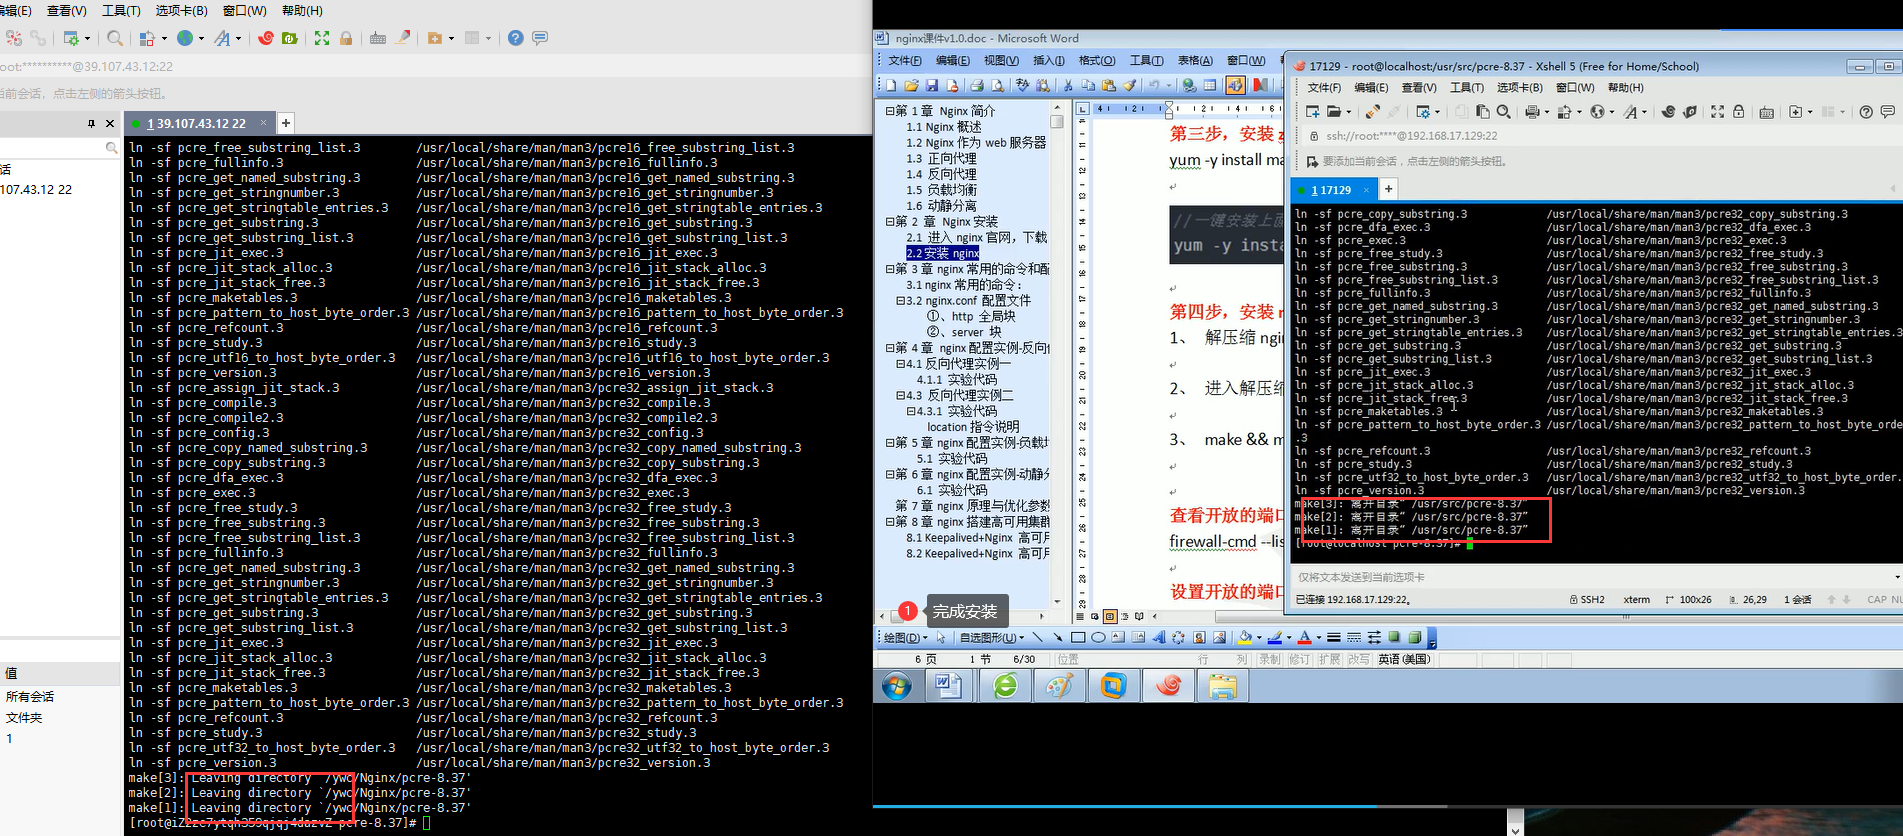The height and width of the screenshot is (836, 1903).
Task: Click the Paste clipboard icon in Word toolbar
Action: coord(1109,85)
